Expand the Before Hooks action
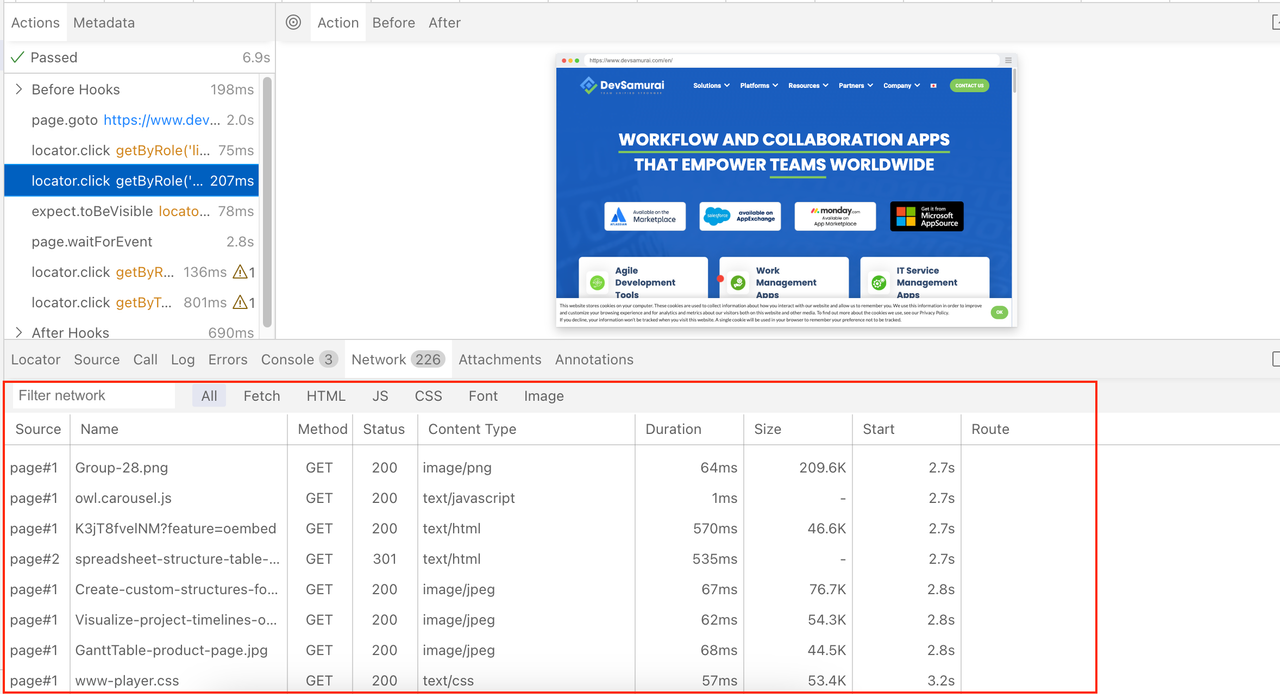 pos(19,89)
